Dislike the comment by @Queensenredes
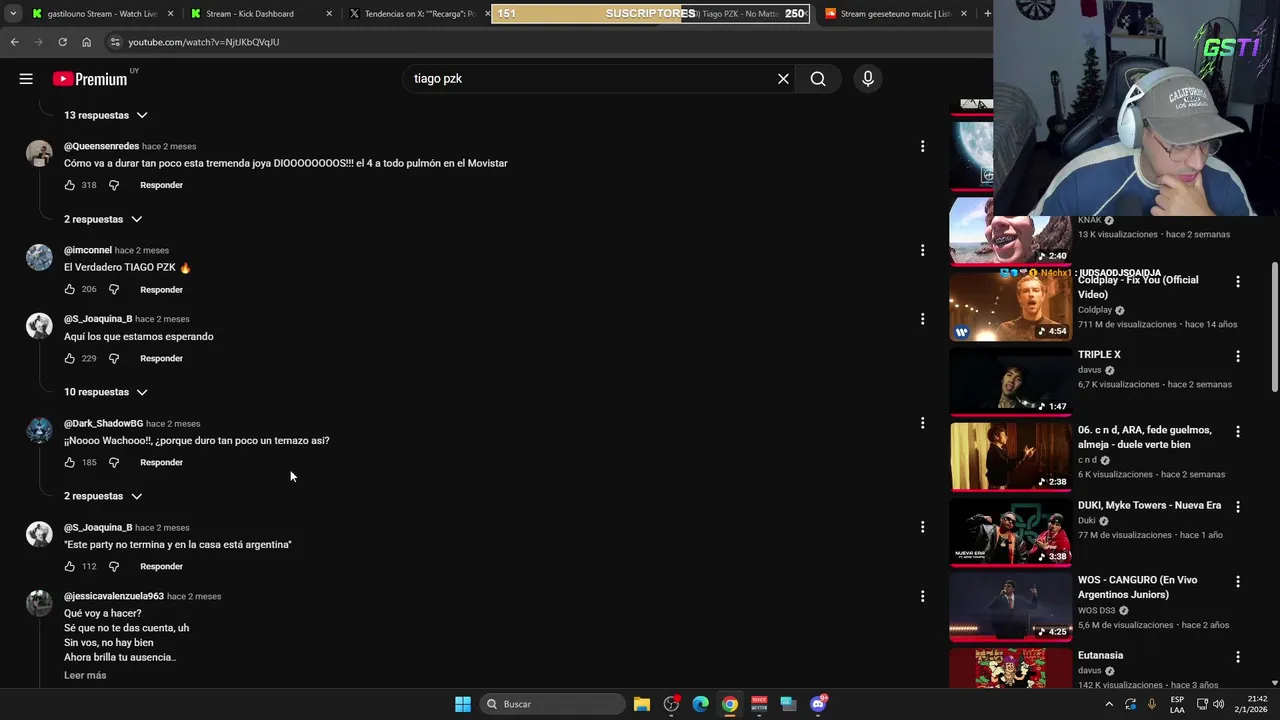Image resolution: width=1280 pixels, height=720 pixels. coord(113,185)
